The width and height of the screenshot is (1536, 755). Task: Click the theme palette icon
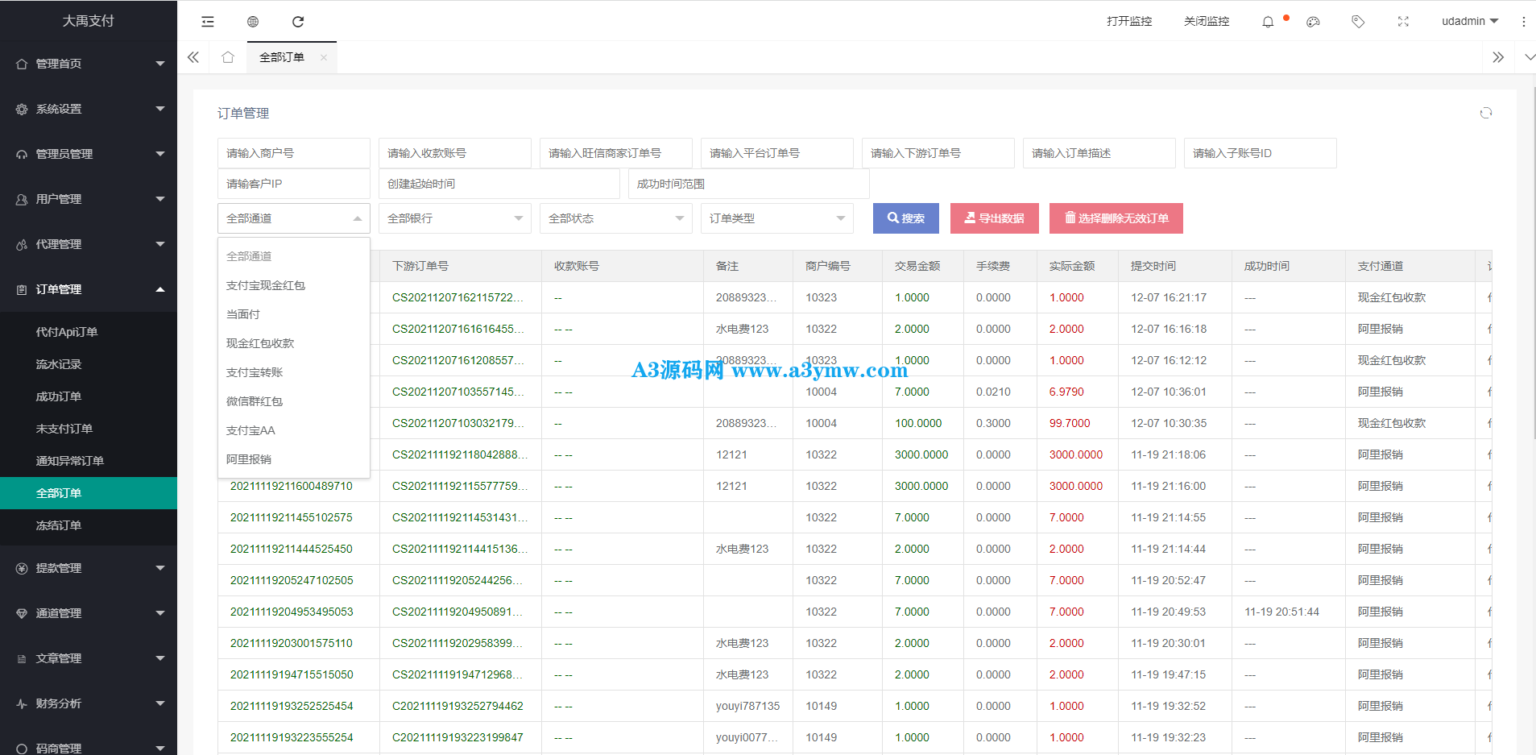[1313, 21]
